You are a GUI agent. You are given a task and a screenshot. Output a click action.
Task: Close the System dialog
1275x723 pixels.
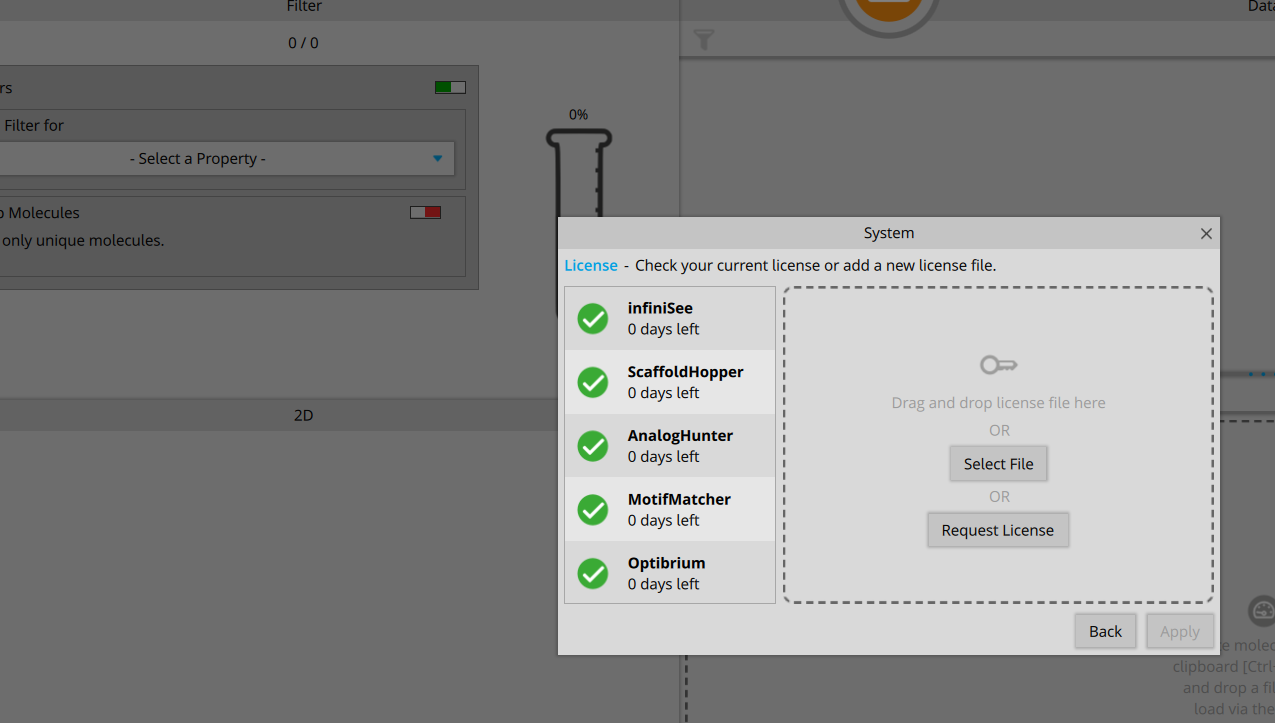click(1206, 233)
